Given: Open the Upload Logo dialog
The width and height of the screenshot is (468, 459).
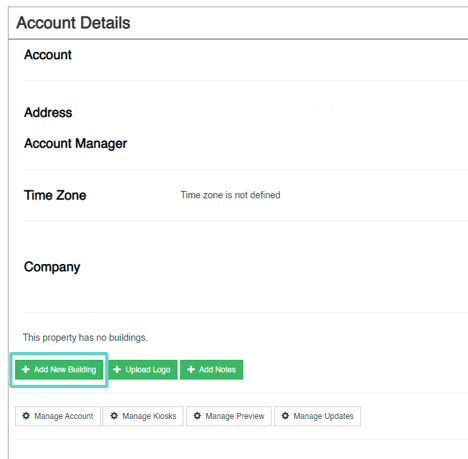Looking at the screenshot, I should tap(143, 370).
